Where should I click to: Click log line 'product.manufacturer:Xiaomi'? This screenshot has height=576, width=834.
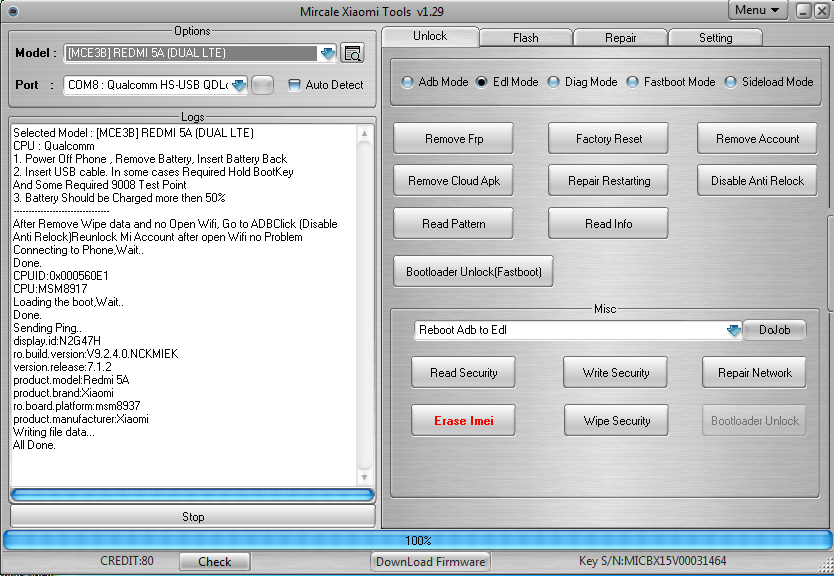point(81,419)
